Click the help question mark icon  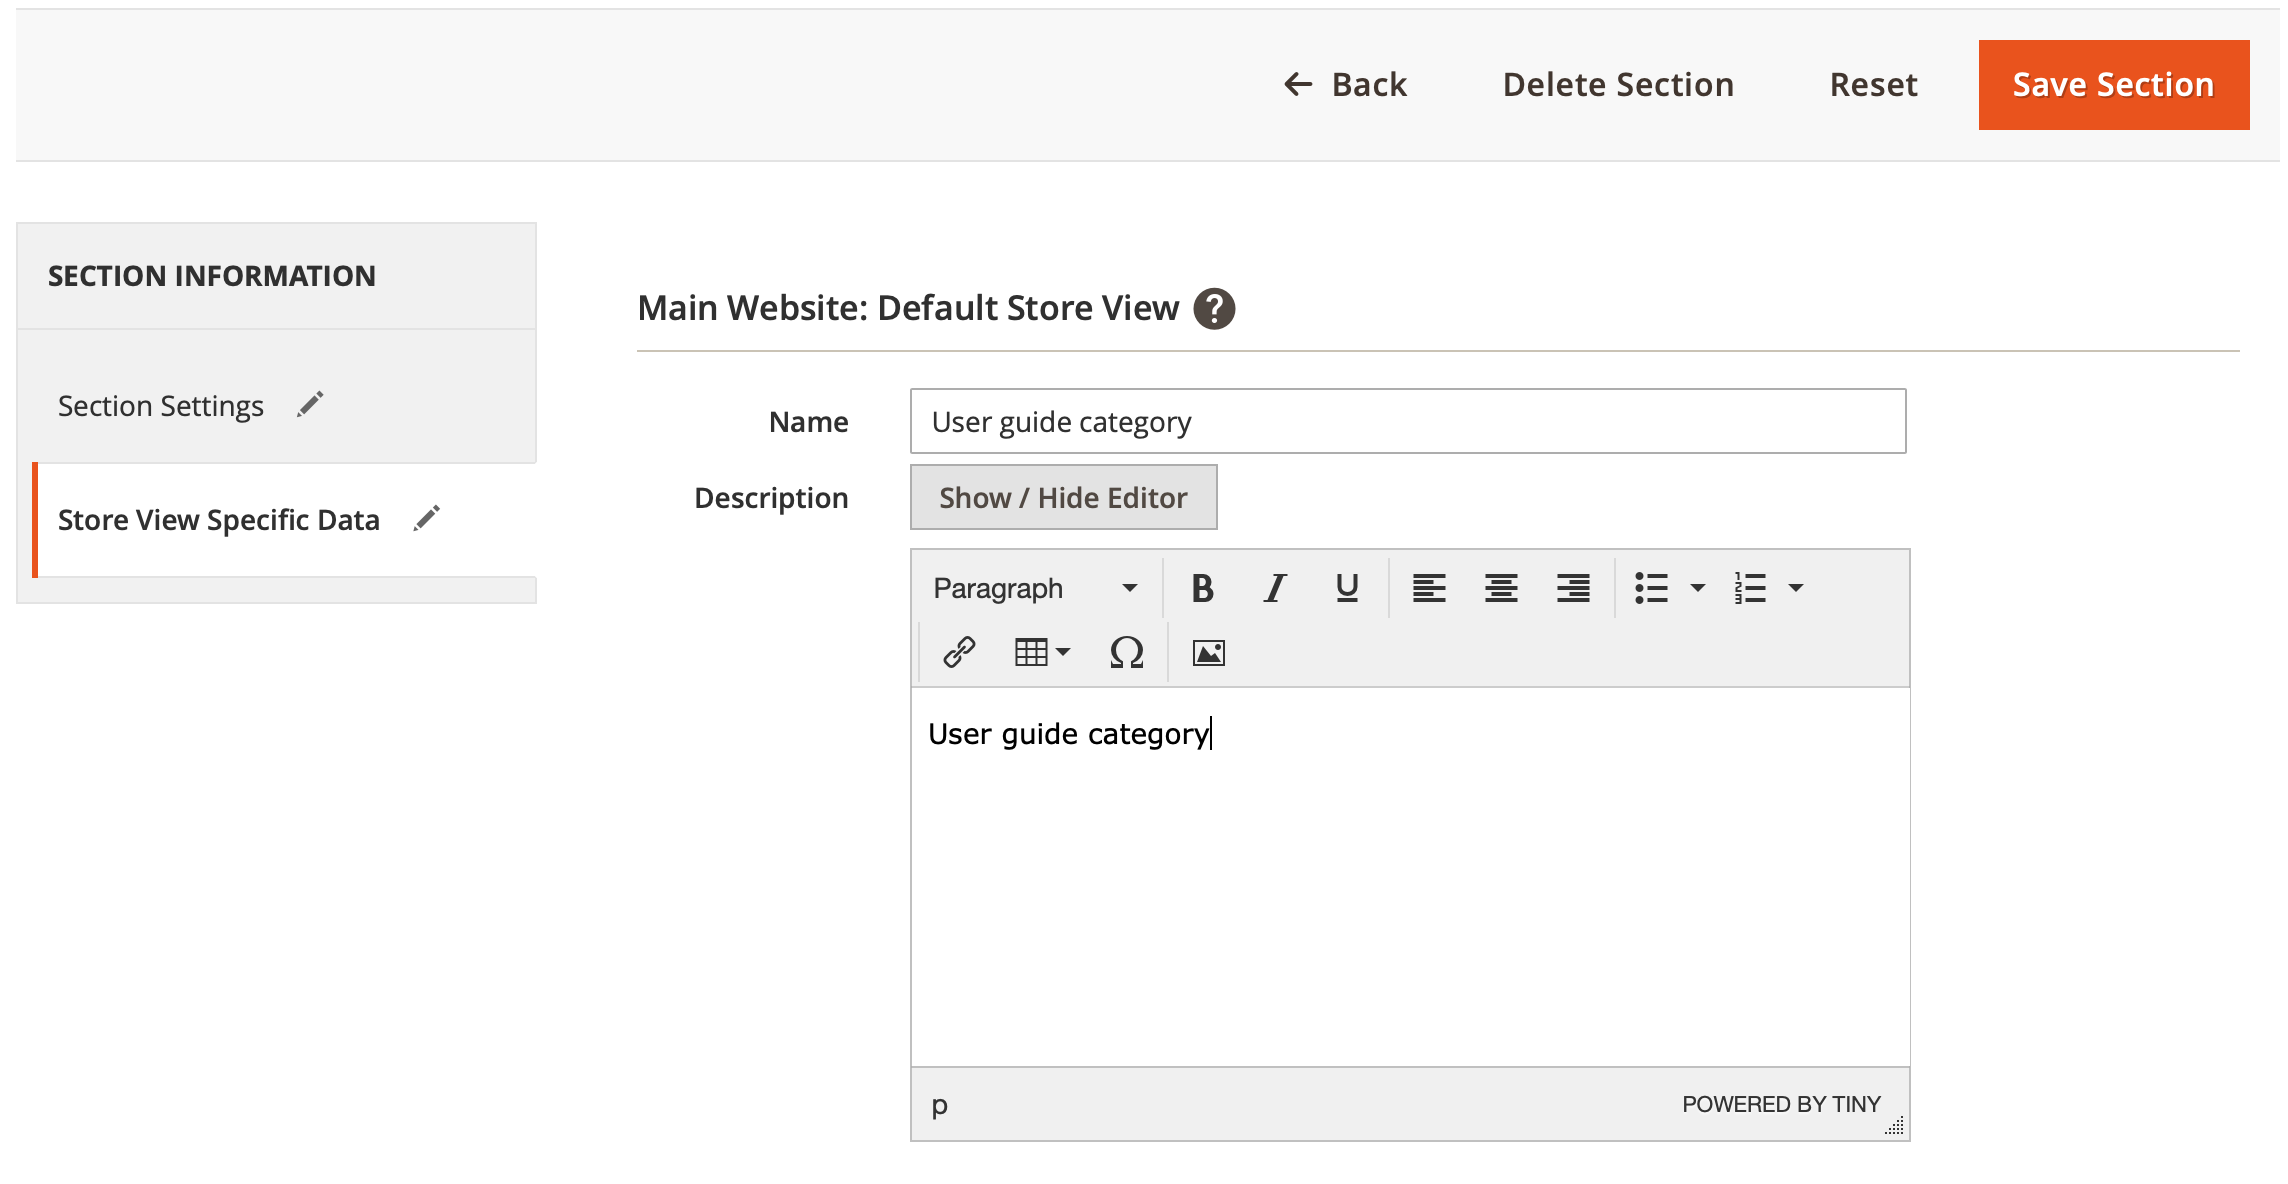(1214, 308)
